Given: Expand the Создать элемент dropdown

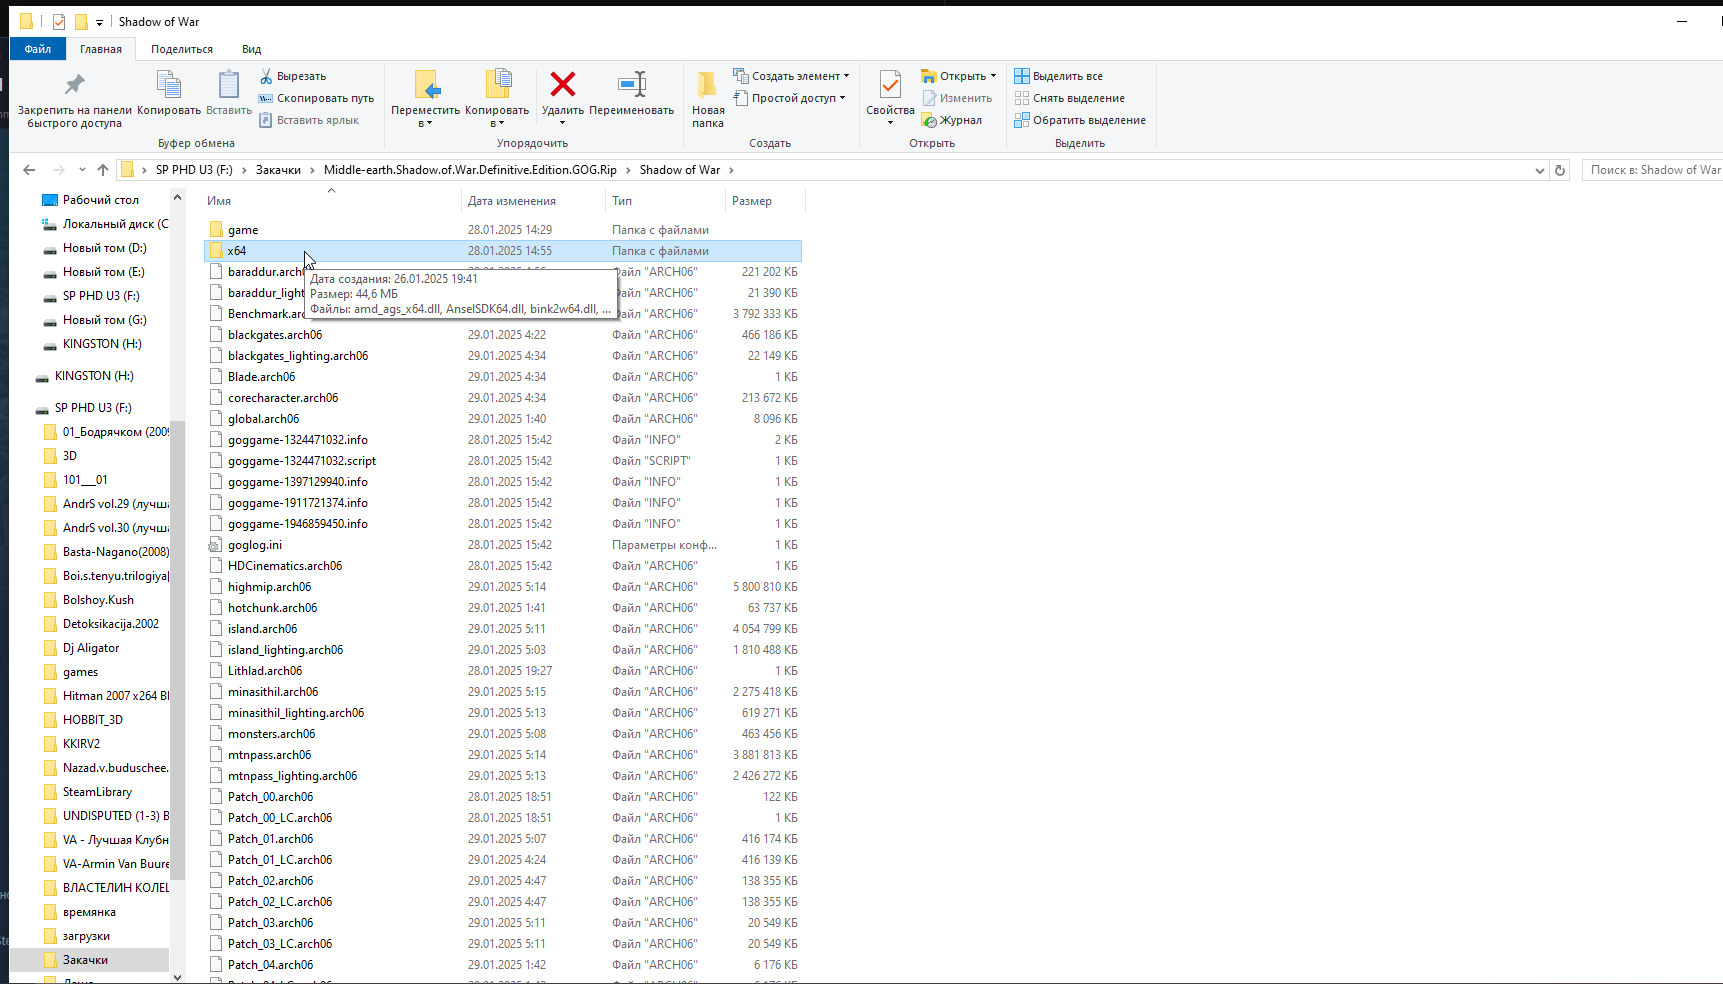Looking at the screenshot, I should pyautogui.click(x=846, y=76).
